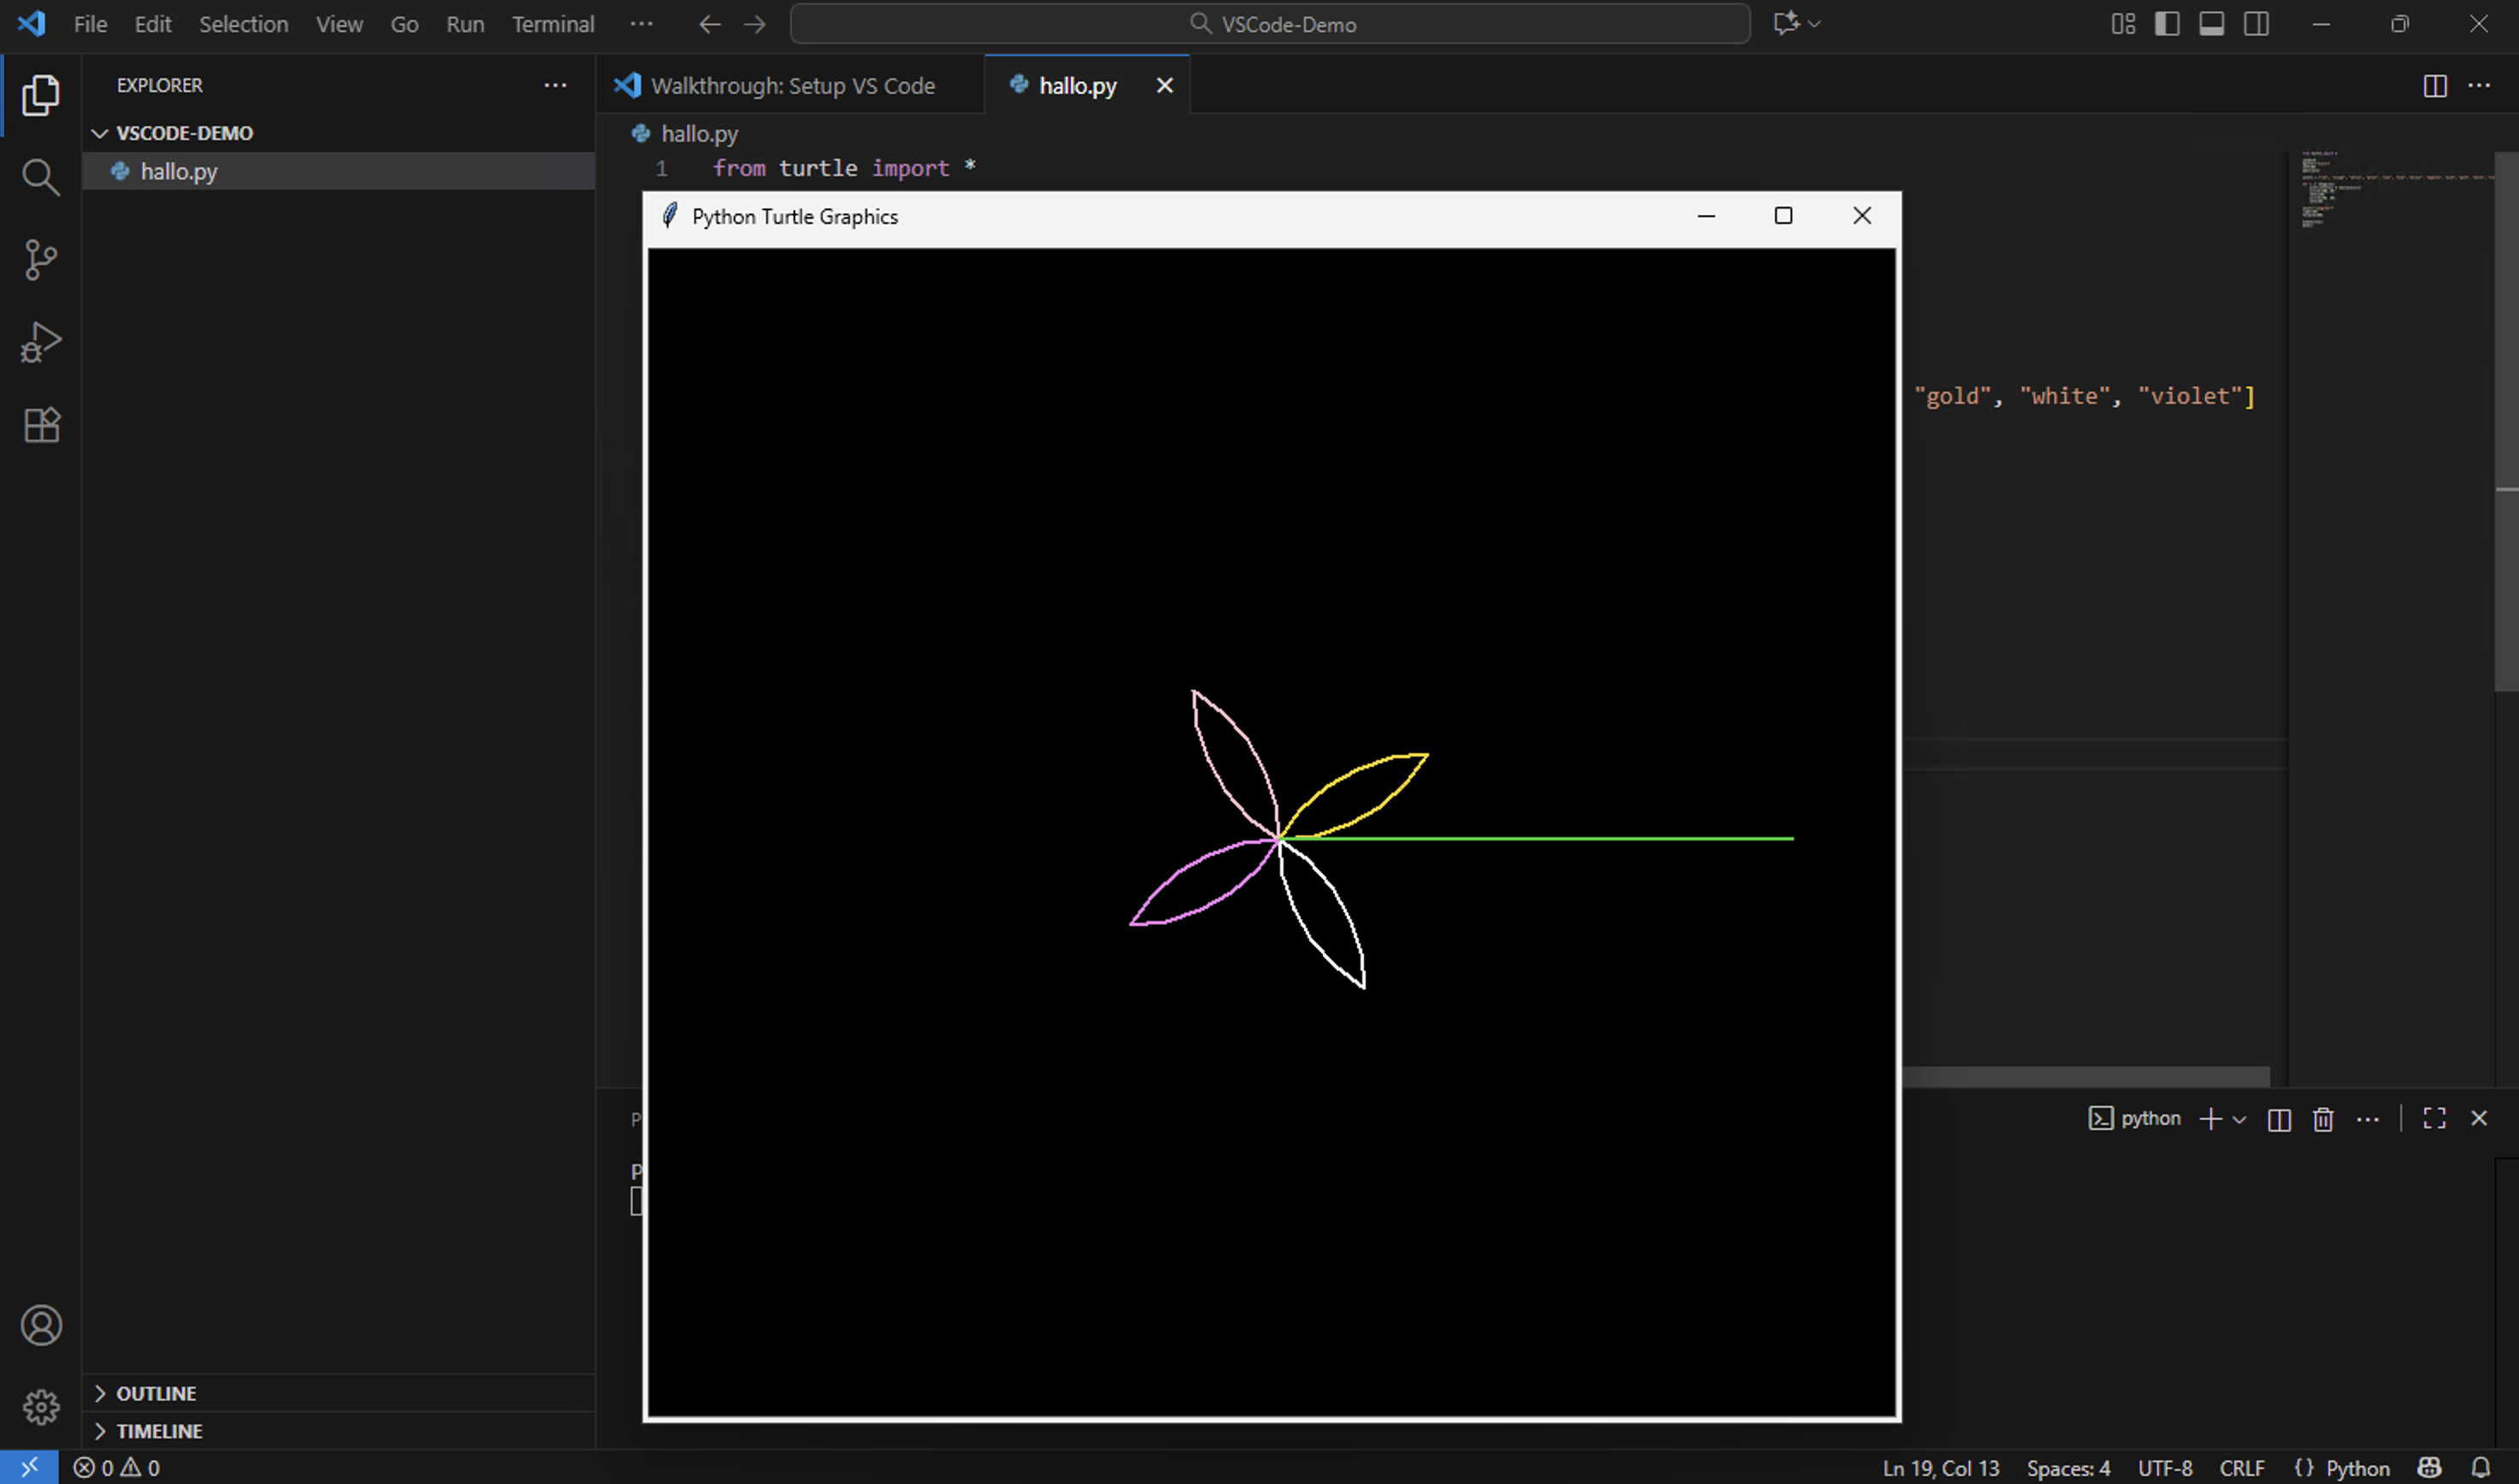Split the editor to the right
The height and width of the screenshot is (1484, 2519).
[2434, 86]
